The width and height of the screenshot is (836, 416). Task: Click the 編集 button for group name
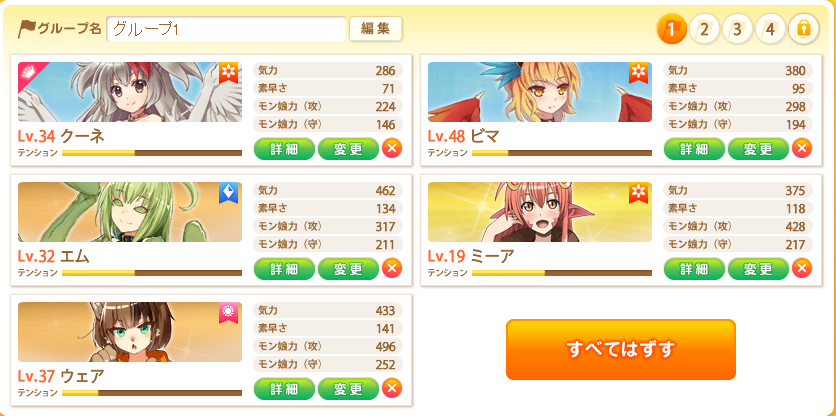(375, 29)
